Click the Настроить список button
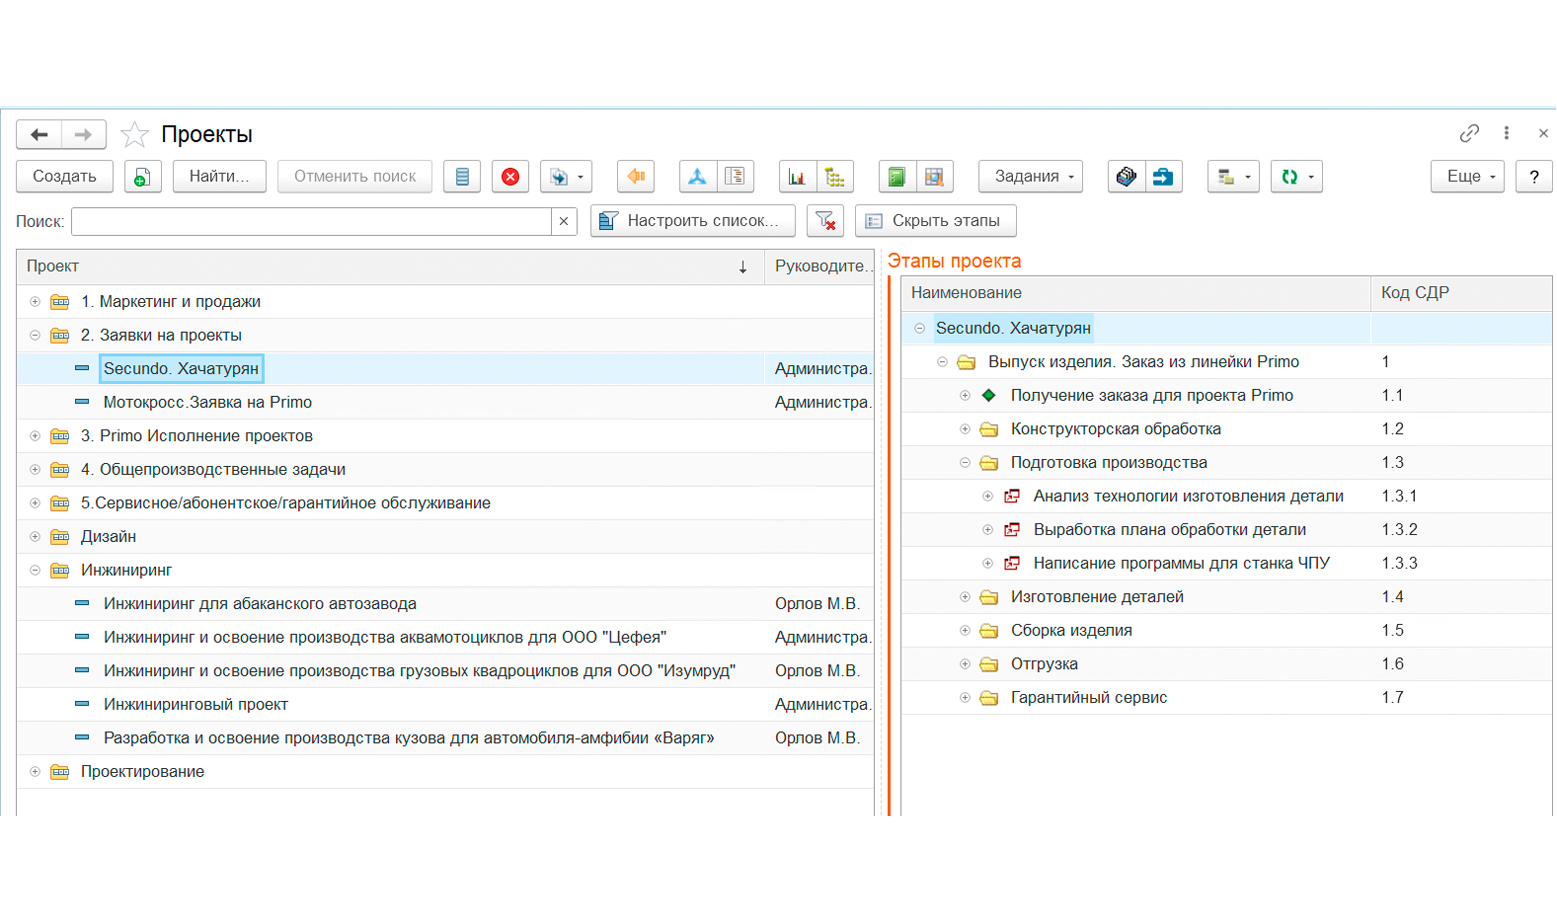Viewport: 1557px width, 922px height. (693, 221)
